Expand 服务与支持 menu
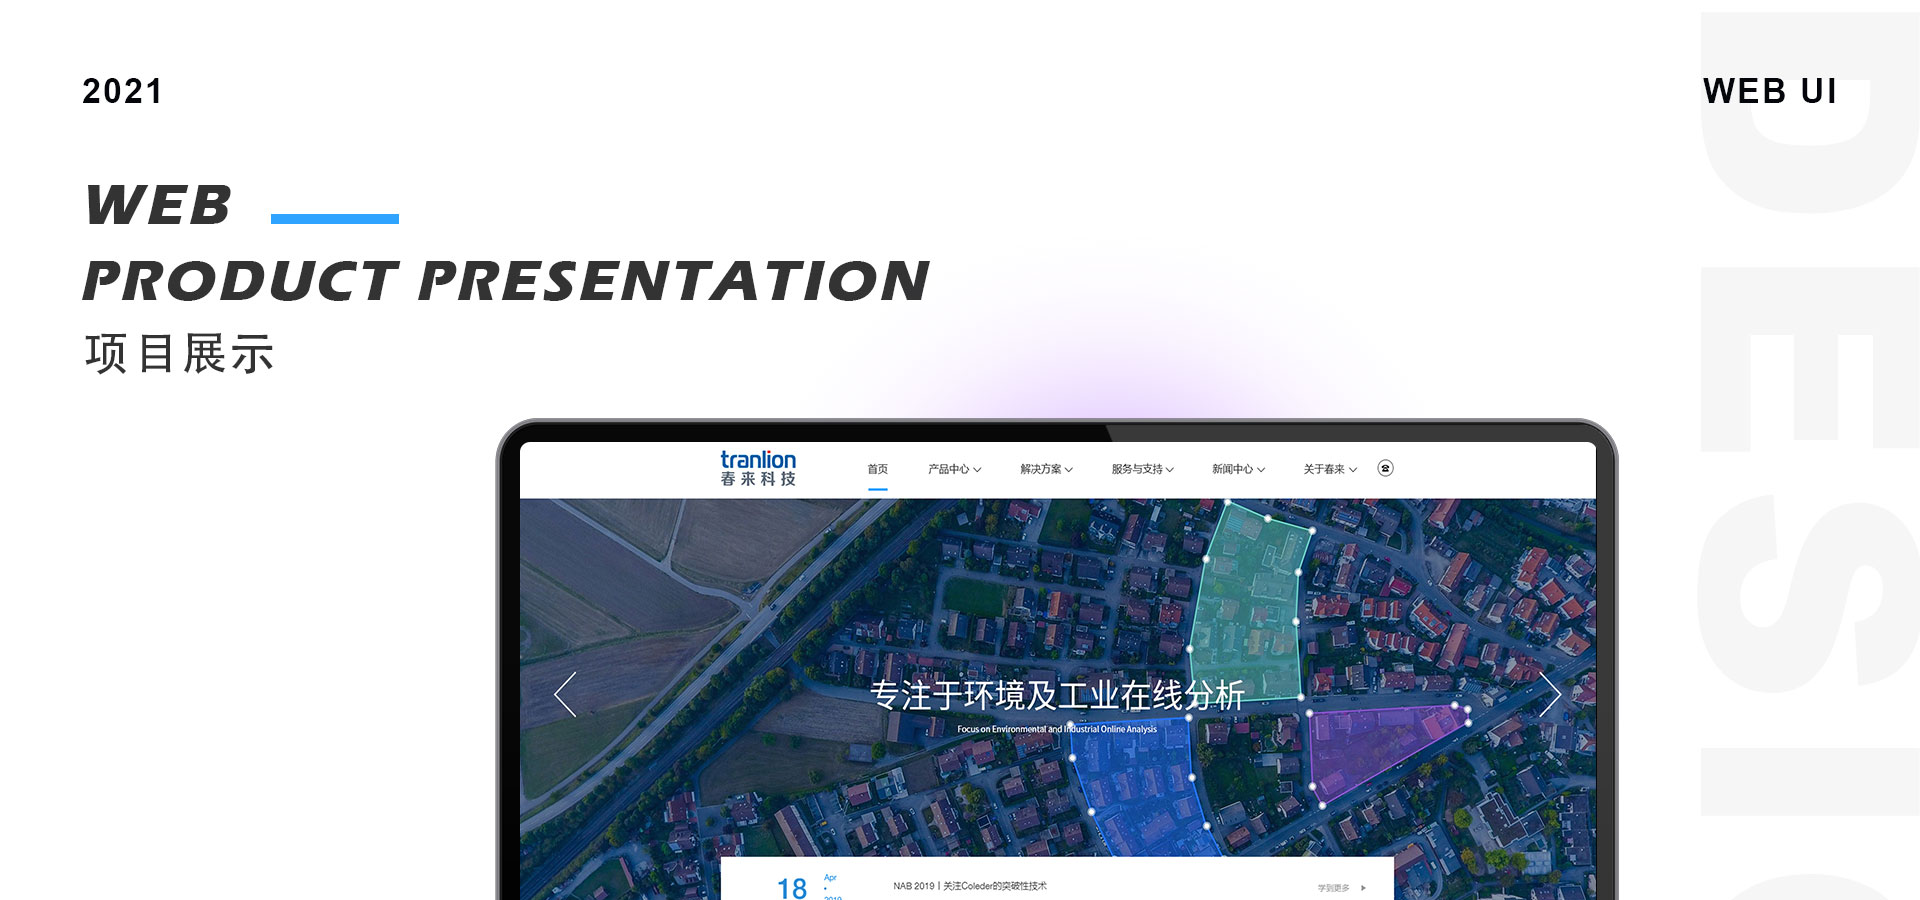The height and width of the screenshot is (900, 1920). click(1142, 469)
